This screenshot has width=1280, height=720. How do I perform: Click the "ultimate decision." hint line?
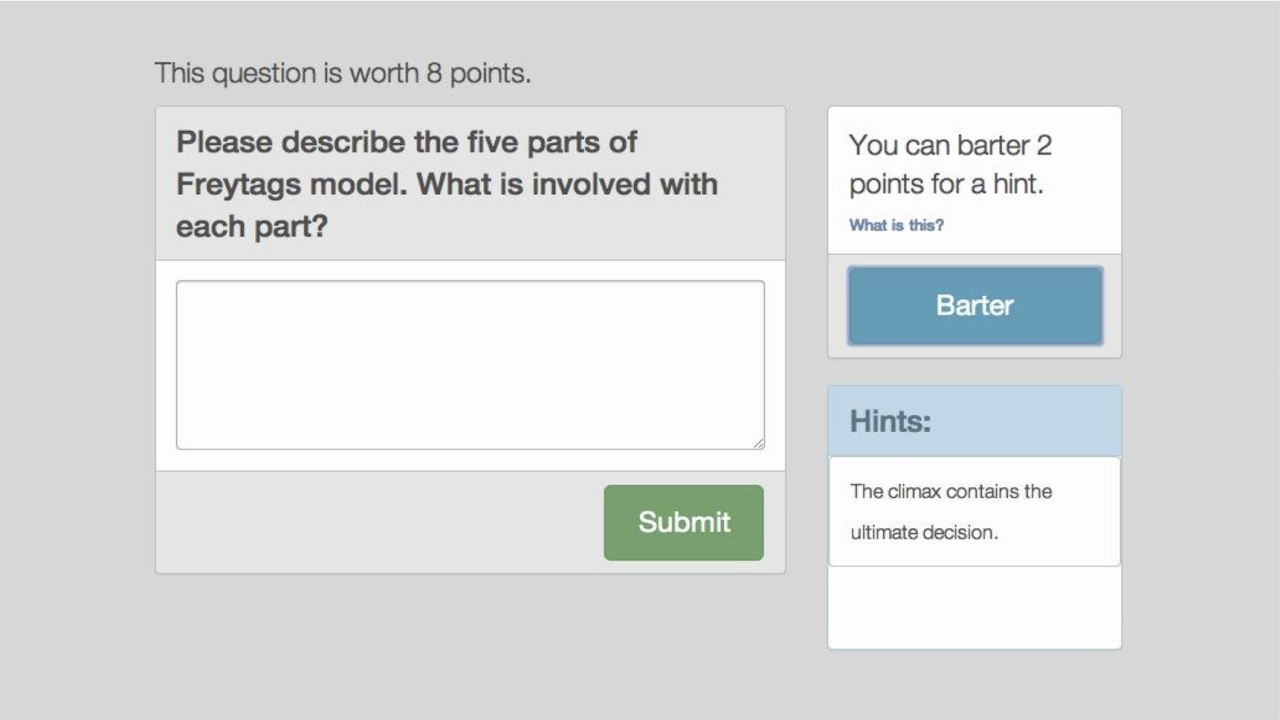click(x=924, y=532)
